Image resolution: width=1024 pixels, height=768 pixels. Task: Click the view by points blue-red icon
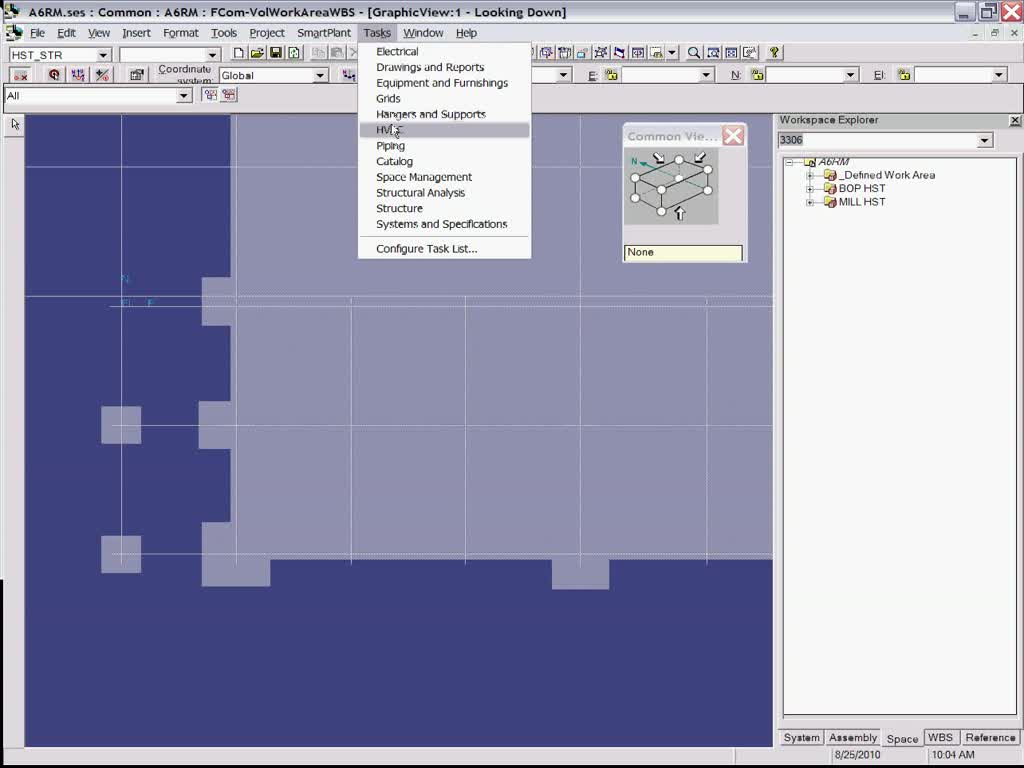[619, 53]
